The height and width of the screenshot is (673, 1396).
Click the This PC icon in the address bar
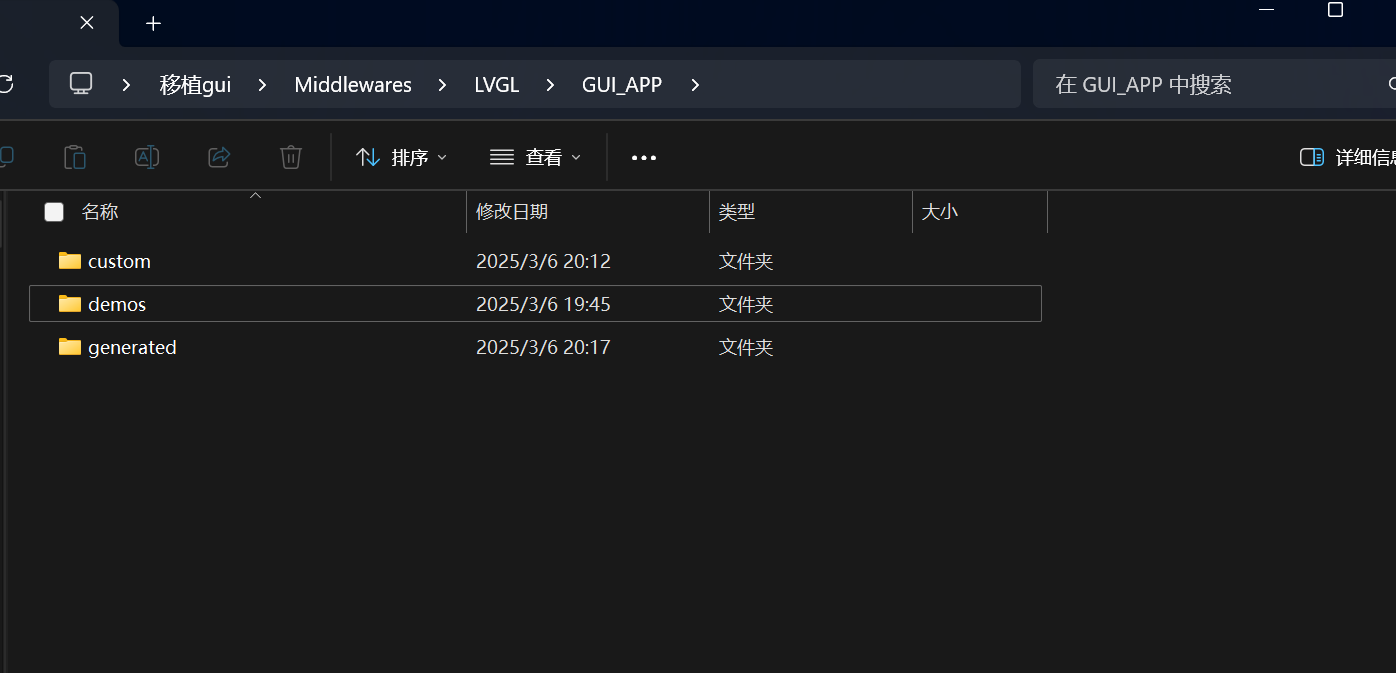coord(80,84)
